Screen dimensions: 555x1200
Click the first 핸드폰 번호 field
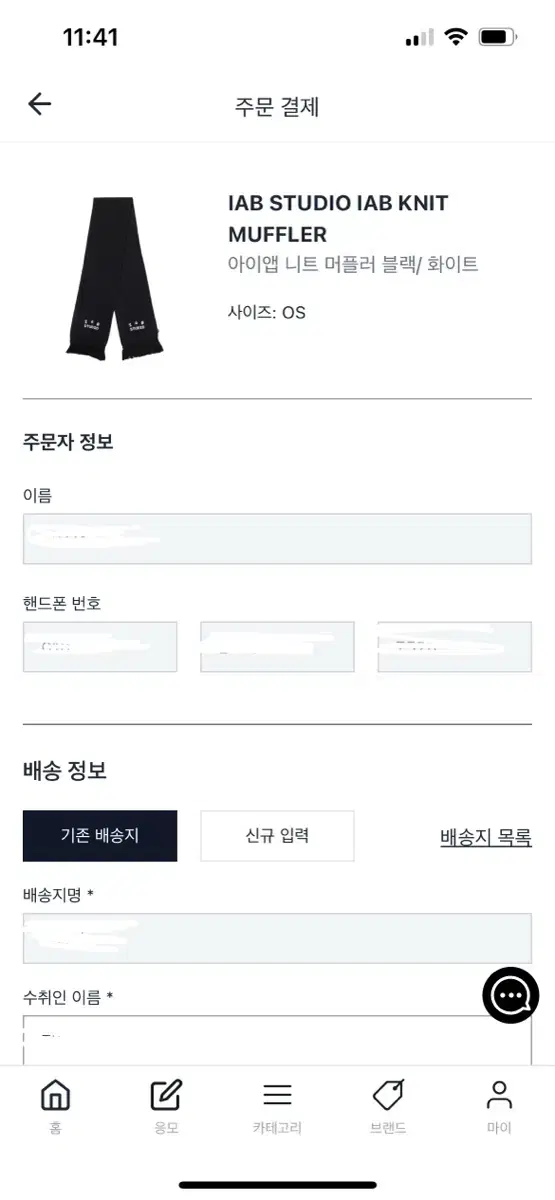[100, 647]
